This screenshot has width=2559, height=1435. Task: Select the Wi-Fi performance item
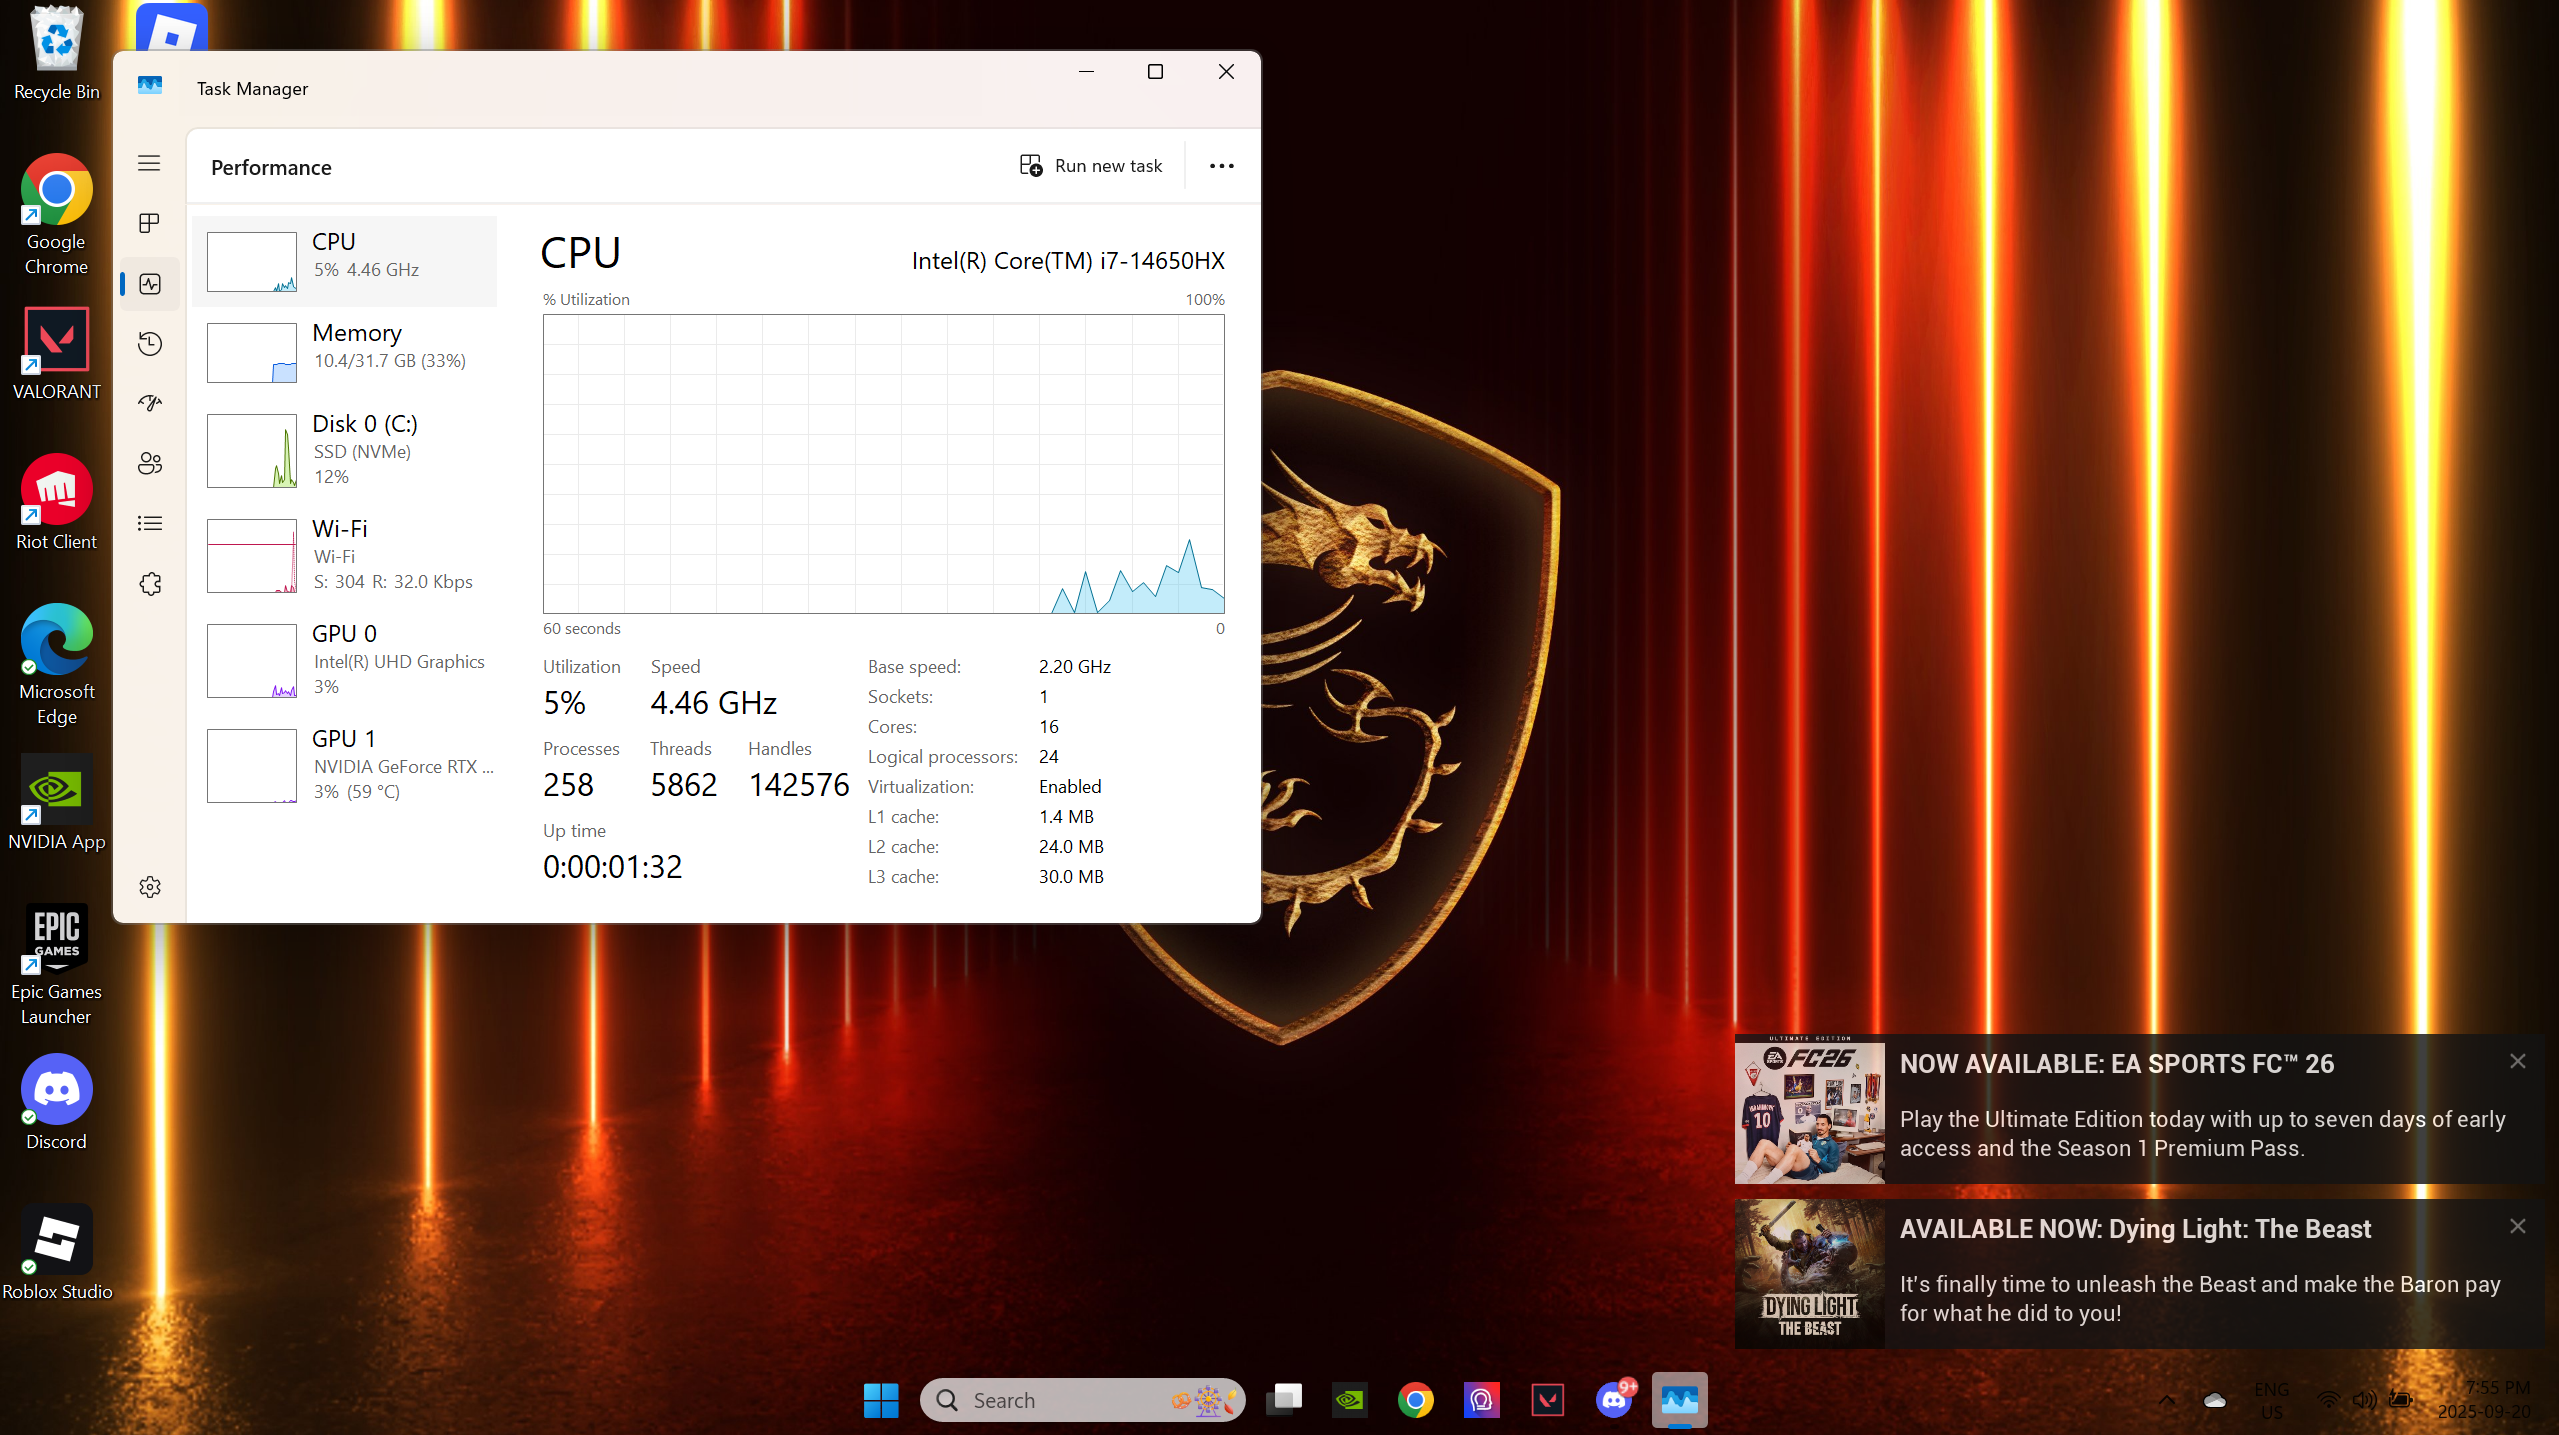345,555
